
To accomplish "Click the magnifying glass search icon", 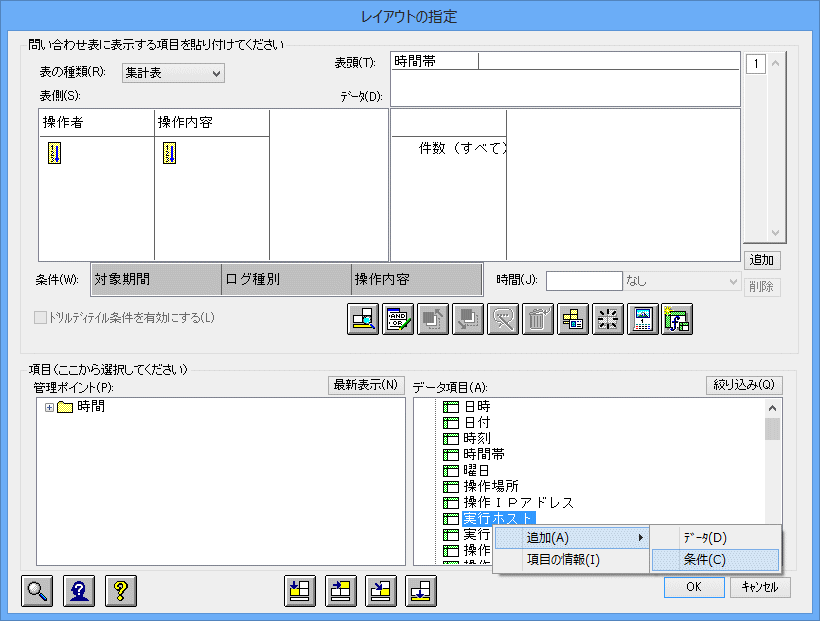I will 38,590.
